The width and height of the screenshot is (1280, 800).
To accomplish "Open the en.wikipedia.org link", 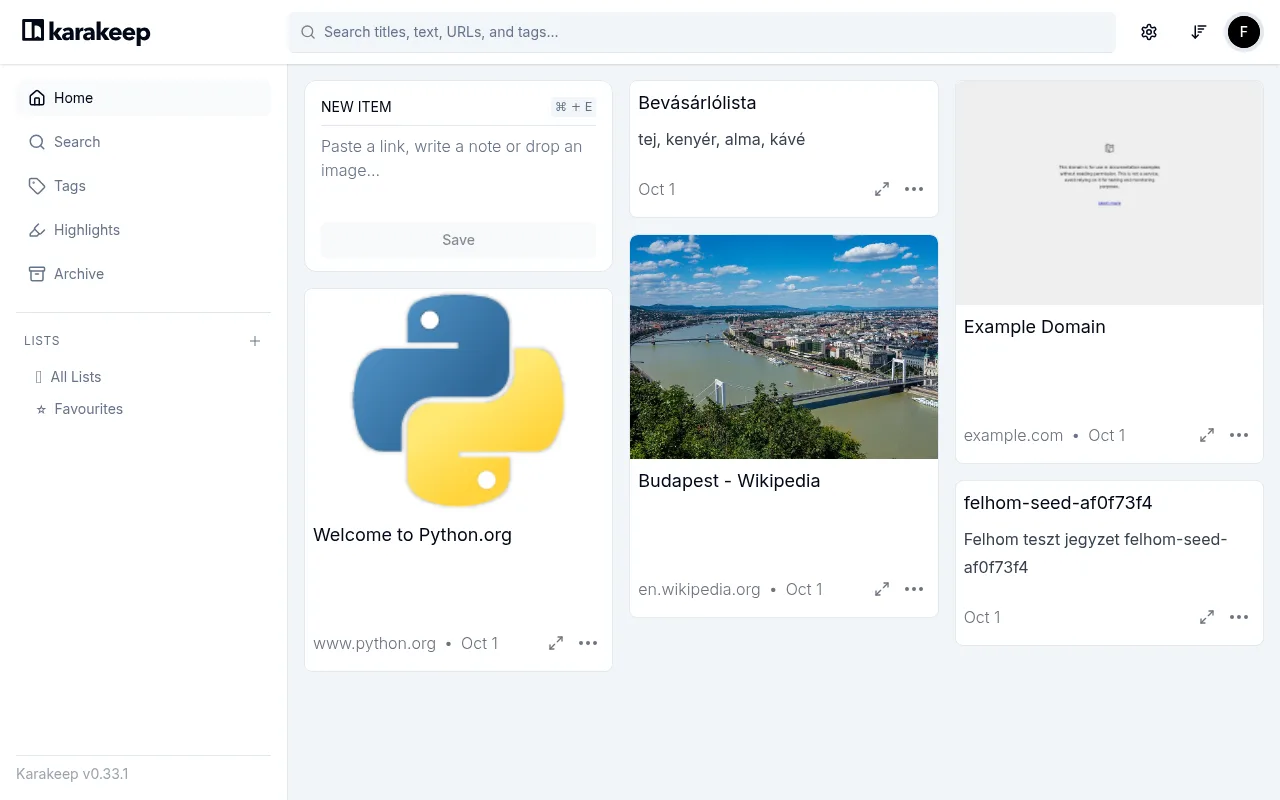I will [699, 589].
